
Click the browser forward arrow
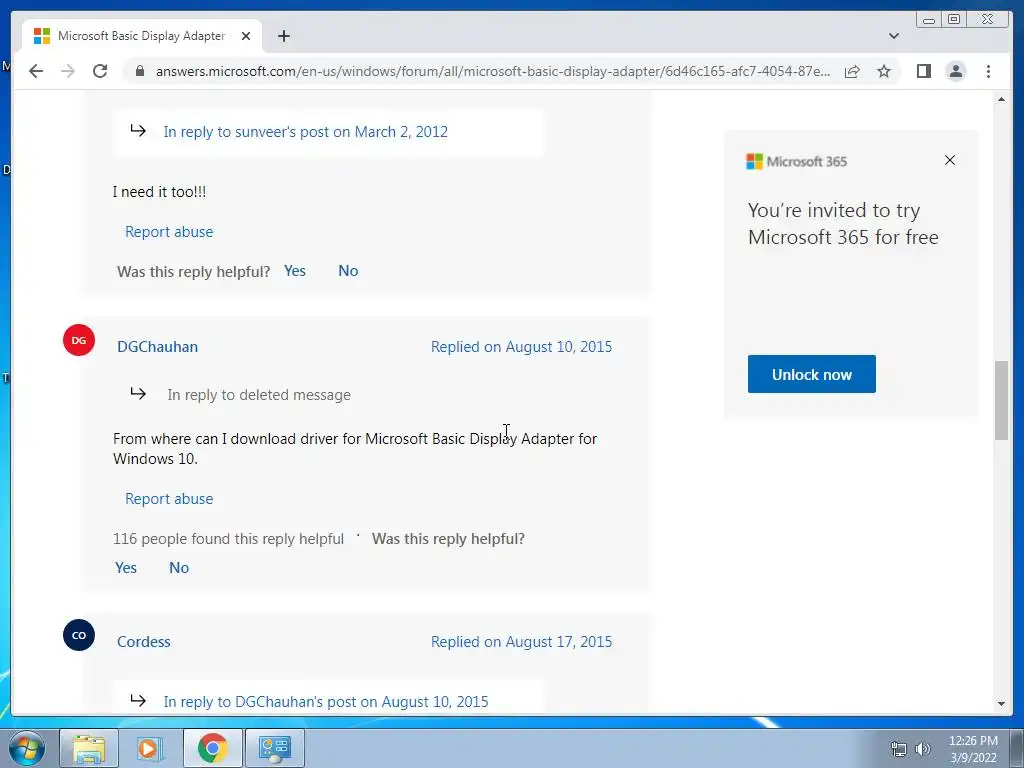68,71
